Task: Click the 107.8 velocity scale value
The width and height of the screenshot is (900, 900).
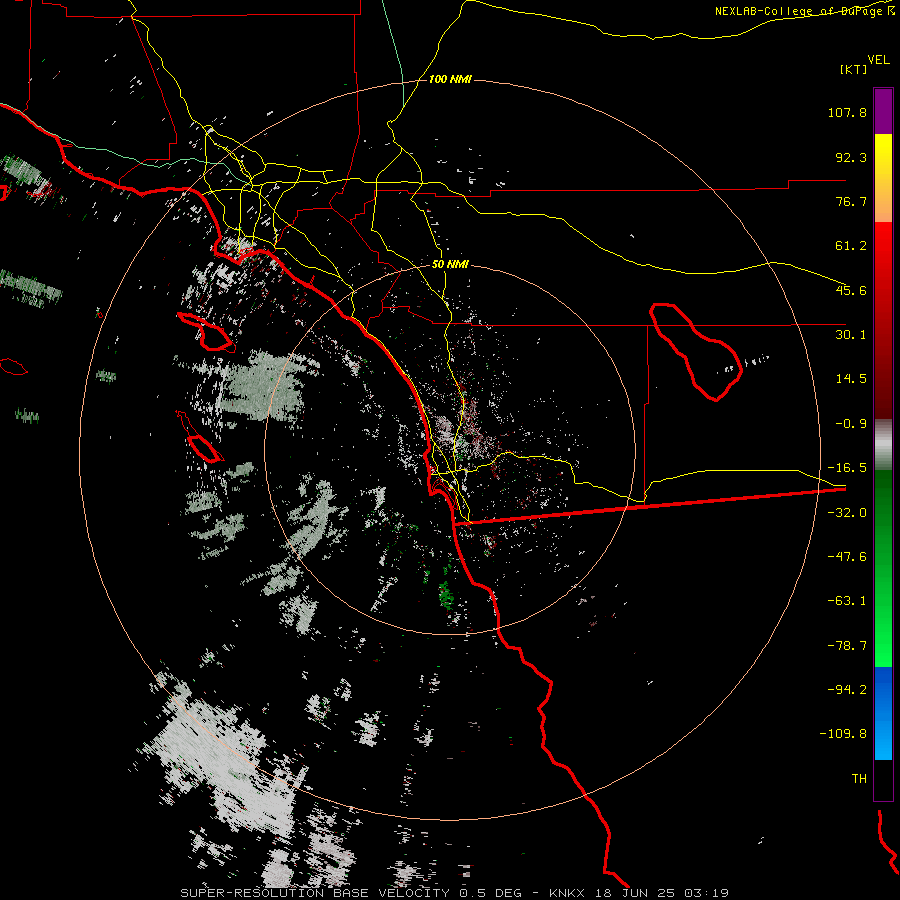Action: [847, 112]
